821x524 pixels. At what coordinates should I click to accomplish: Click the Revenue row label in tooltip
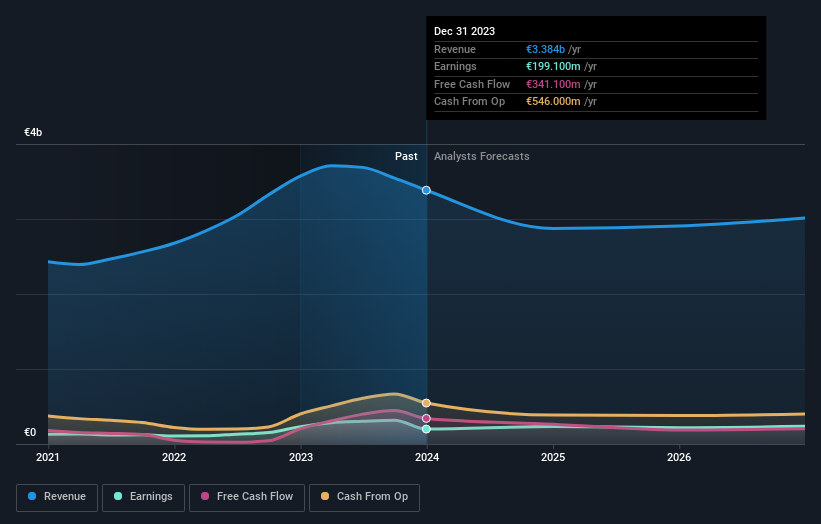pos(455,49)
